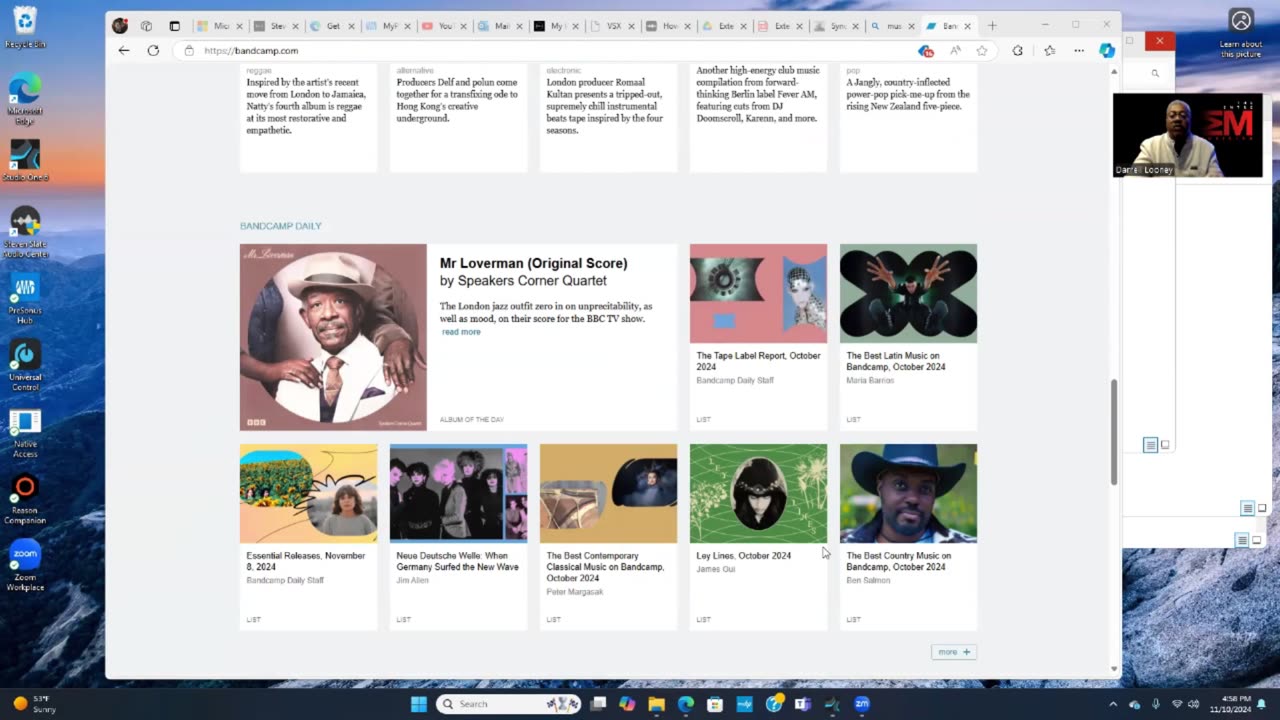1280x720 pixels.
Task: Open Zoom from the taskbar
Action: tap(861, 704)
